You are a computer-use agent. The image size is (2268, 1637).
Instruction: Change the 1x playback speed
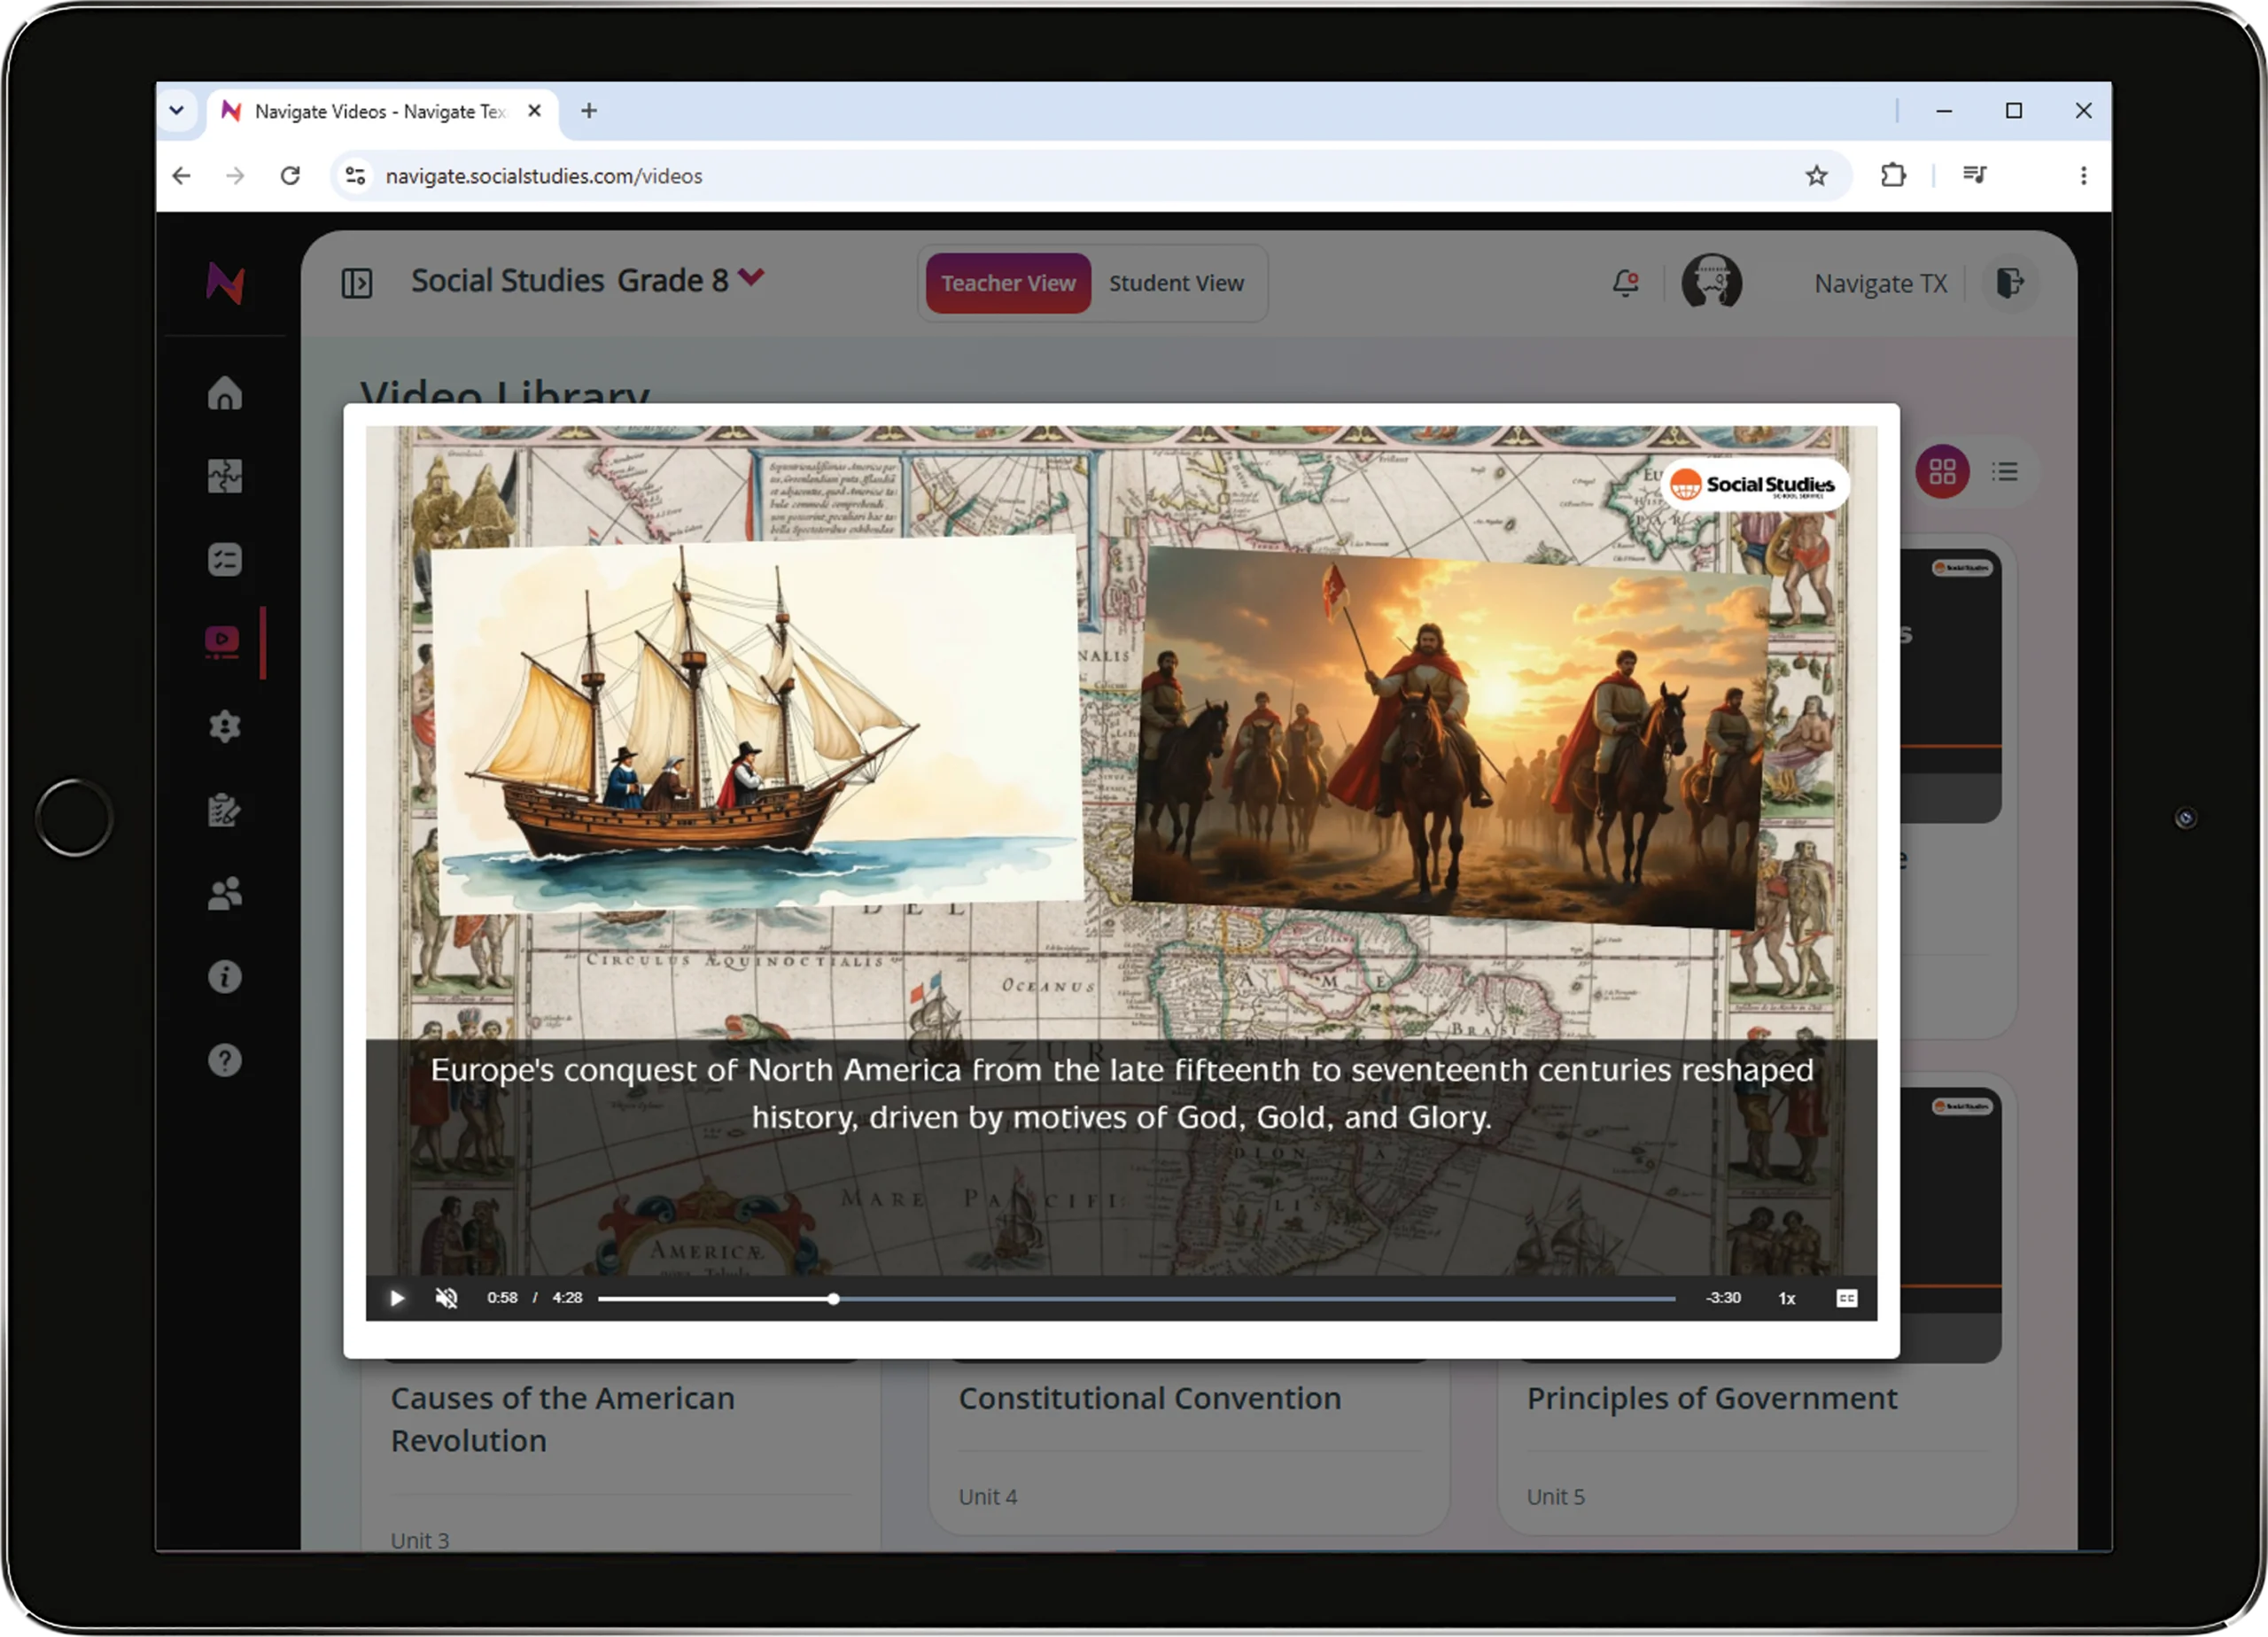pyautogui.click(x=1786, y=1298)
